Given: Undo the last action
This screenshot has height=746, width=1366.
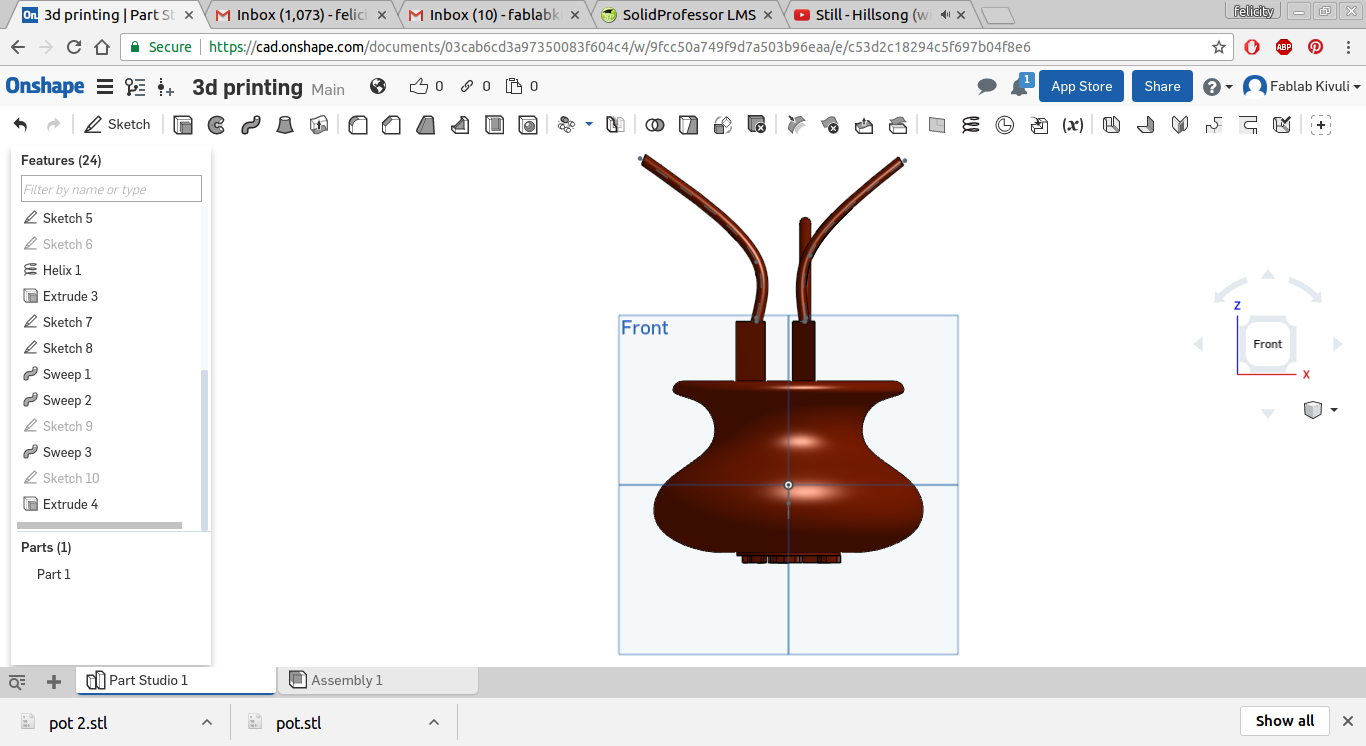Looking at the screenshot, I should pyautogui.click(x=21, y=125).
